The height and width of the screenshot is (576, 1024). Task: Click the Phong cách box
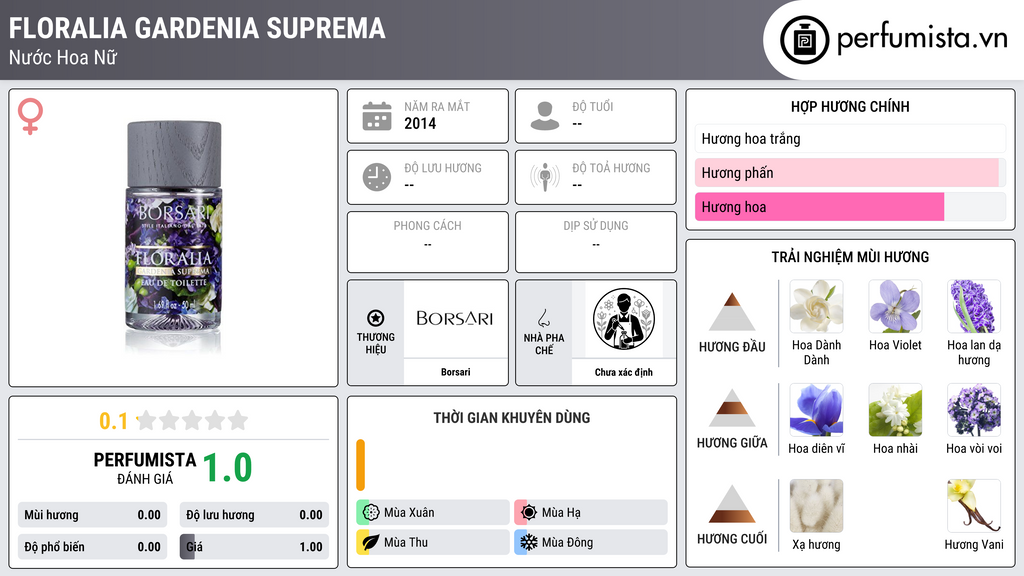[428, 242]
